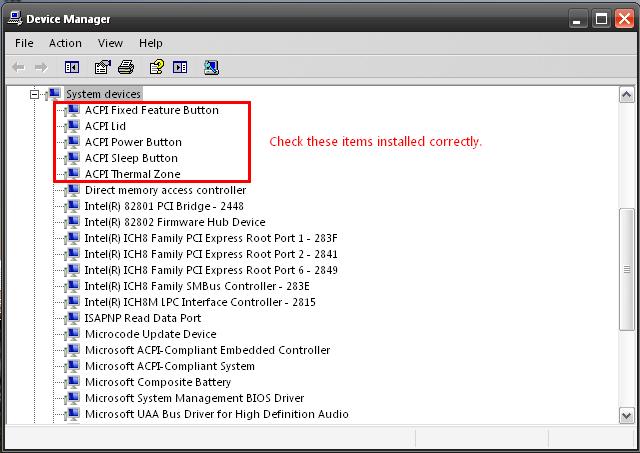Click icon next to ACPI Fixed Feature Button
The image size is (640, 453).
pos(73,110)
